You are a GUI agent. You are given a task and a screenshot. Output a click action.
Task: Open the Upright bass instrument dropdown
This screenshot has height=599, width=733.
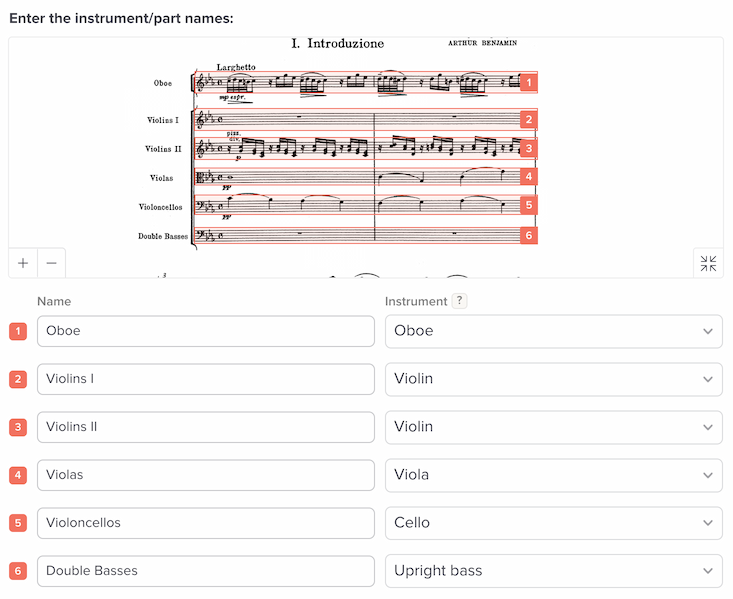pyautogui.click(x=553, y=570)
